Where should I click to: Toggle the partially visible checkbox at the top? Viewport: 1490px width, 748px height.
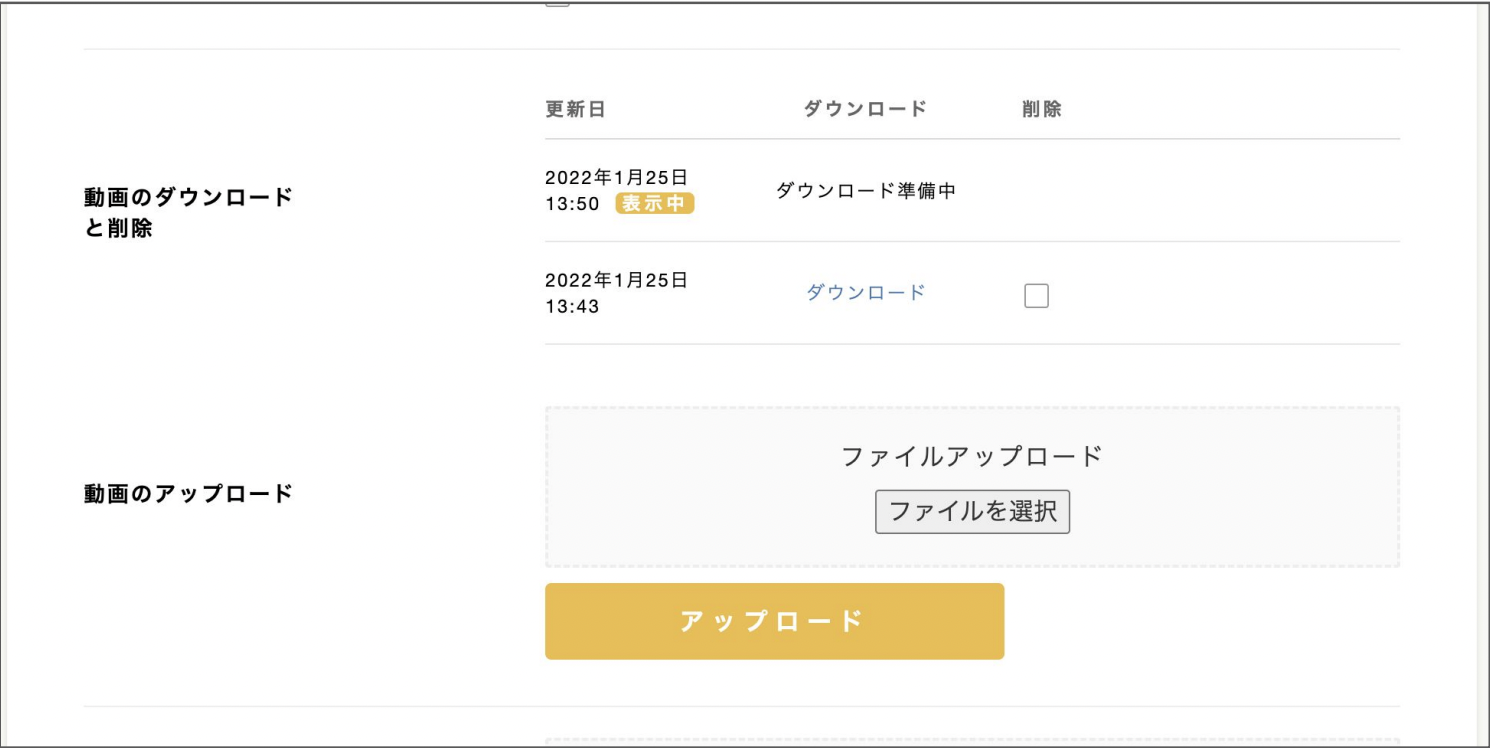point(557,3)
